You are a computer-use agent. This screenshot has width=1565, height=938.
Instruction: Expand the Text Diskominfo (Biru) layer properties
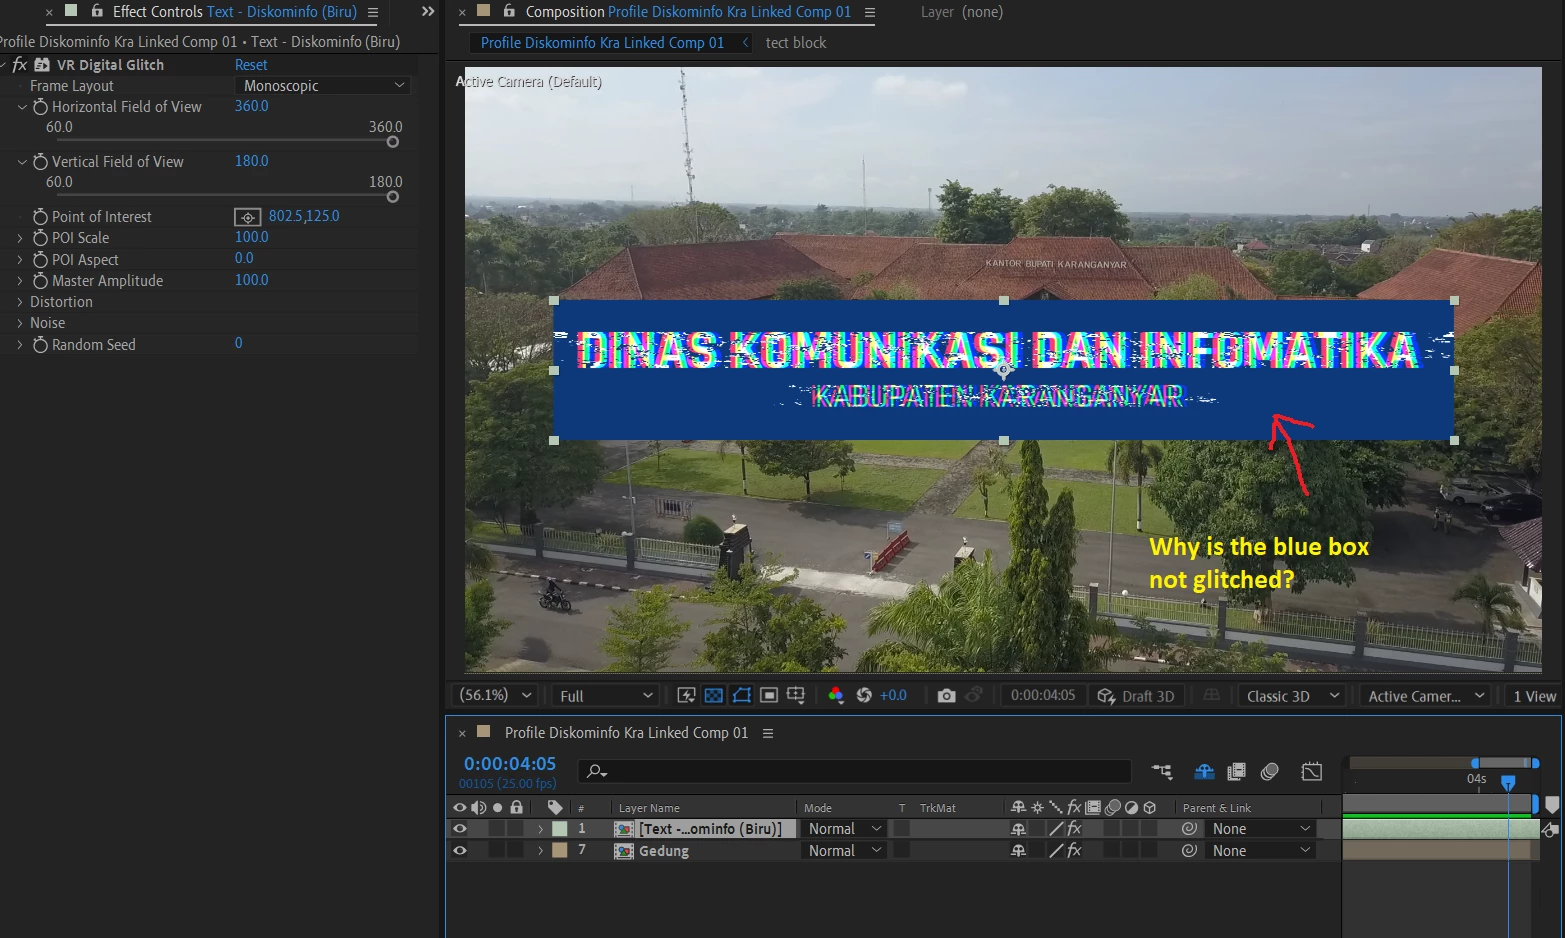tap(541, 829)
